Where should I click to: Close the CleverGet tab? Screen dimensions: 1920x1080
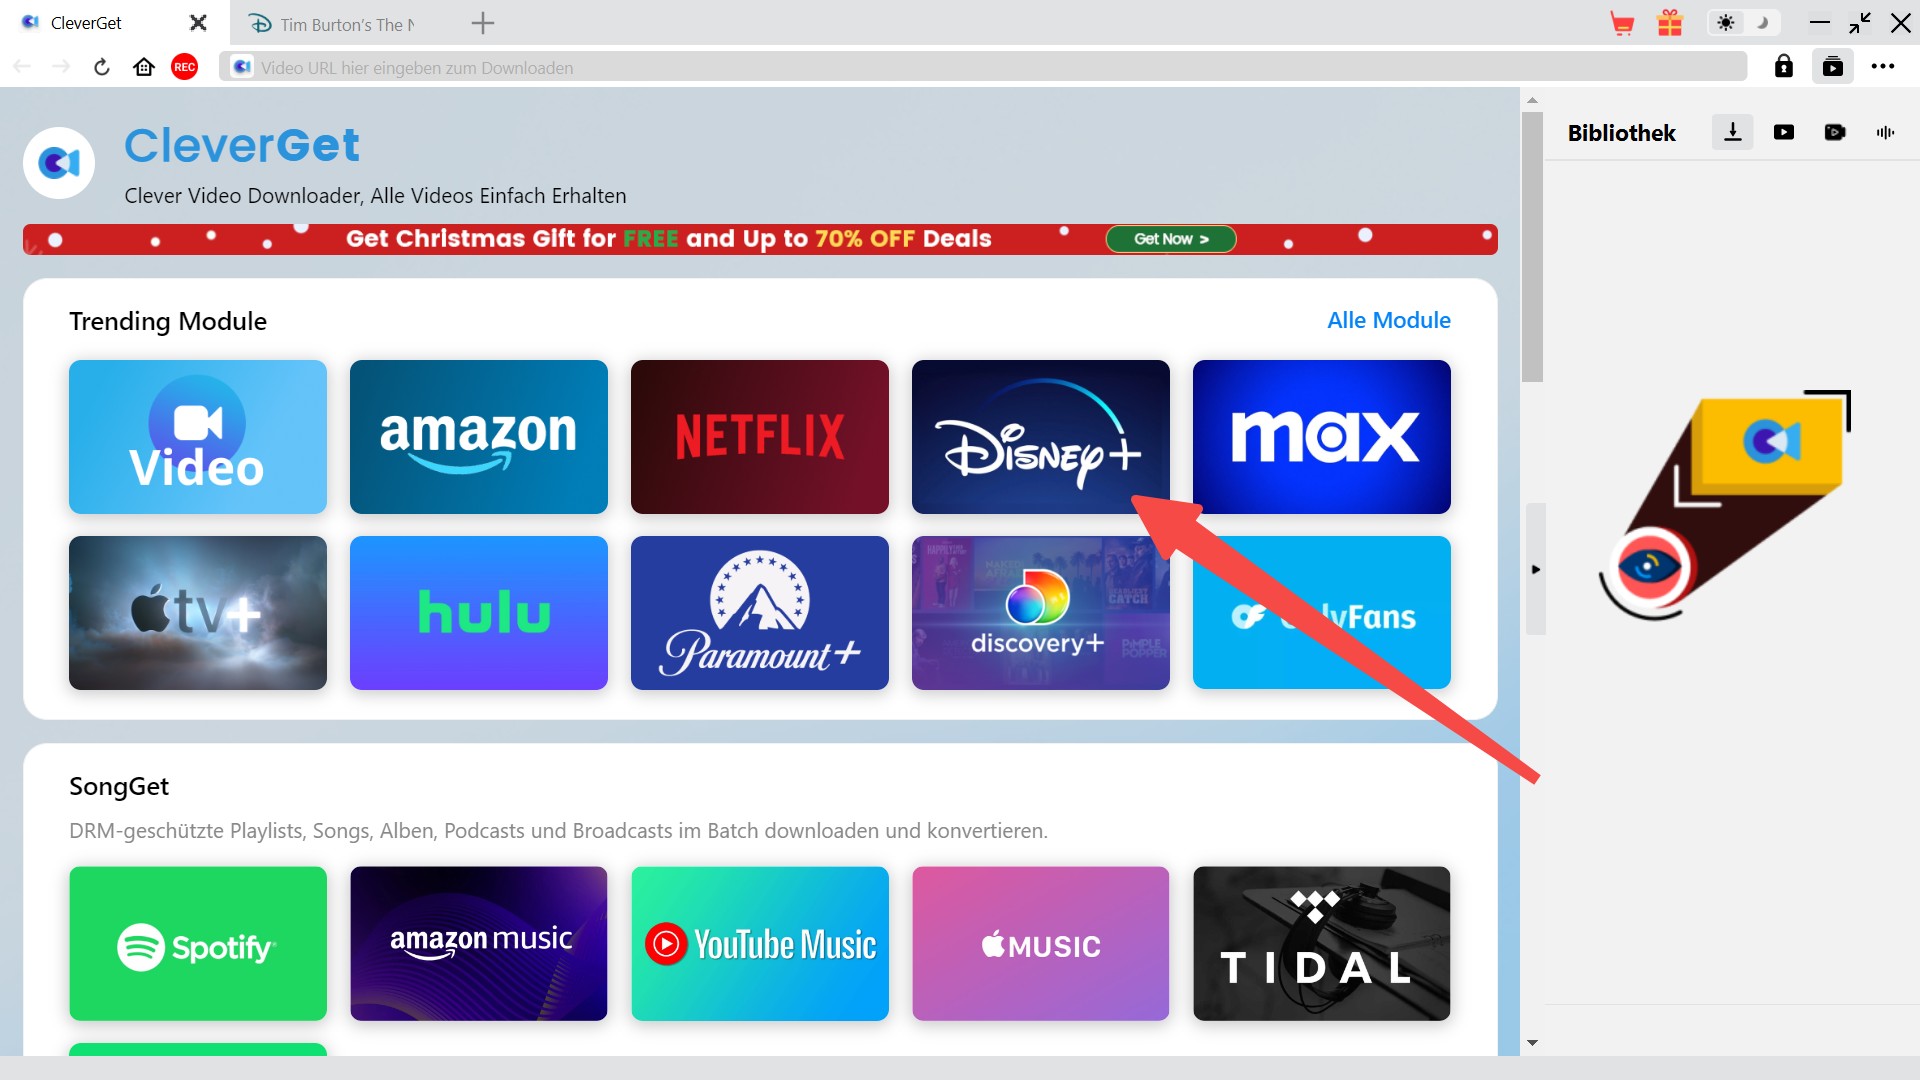pyautogui.click(x=198, y=23)
